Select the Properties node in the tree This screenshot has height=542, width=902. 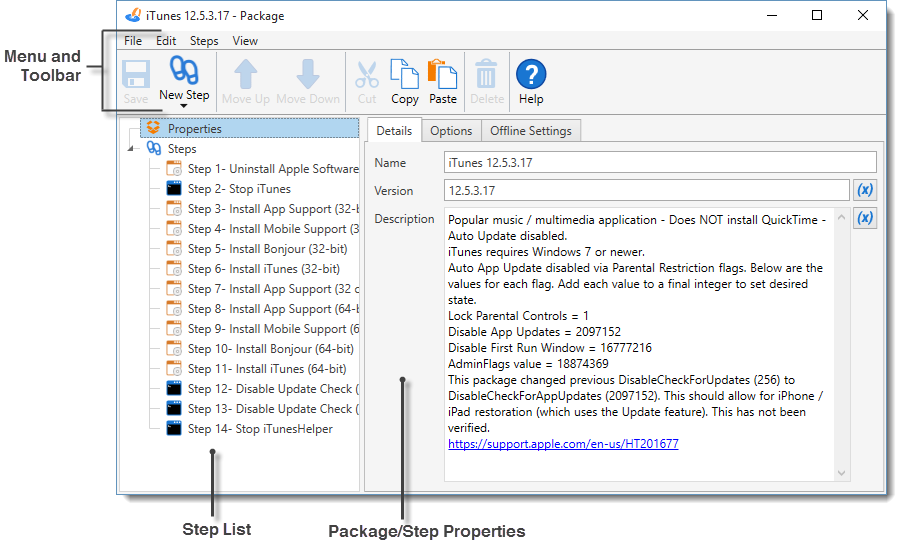pos(250,128)
